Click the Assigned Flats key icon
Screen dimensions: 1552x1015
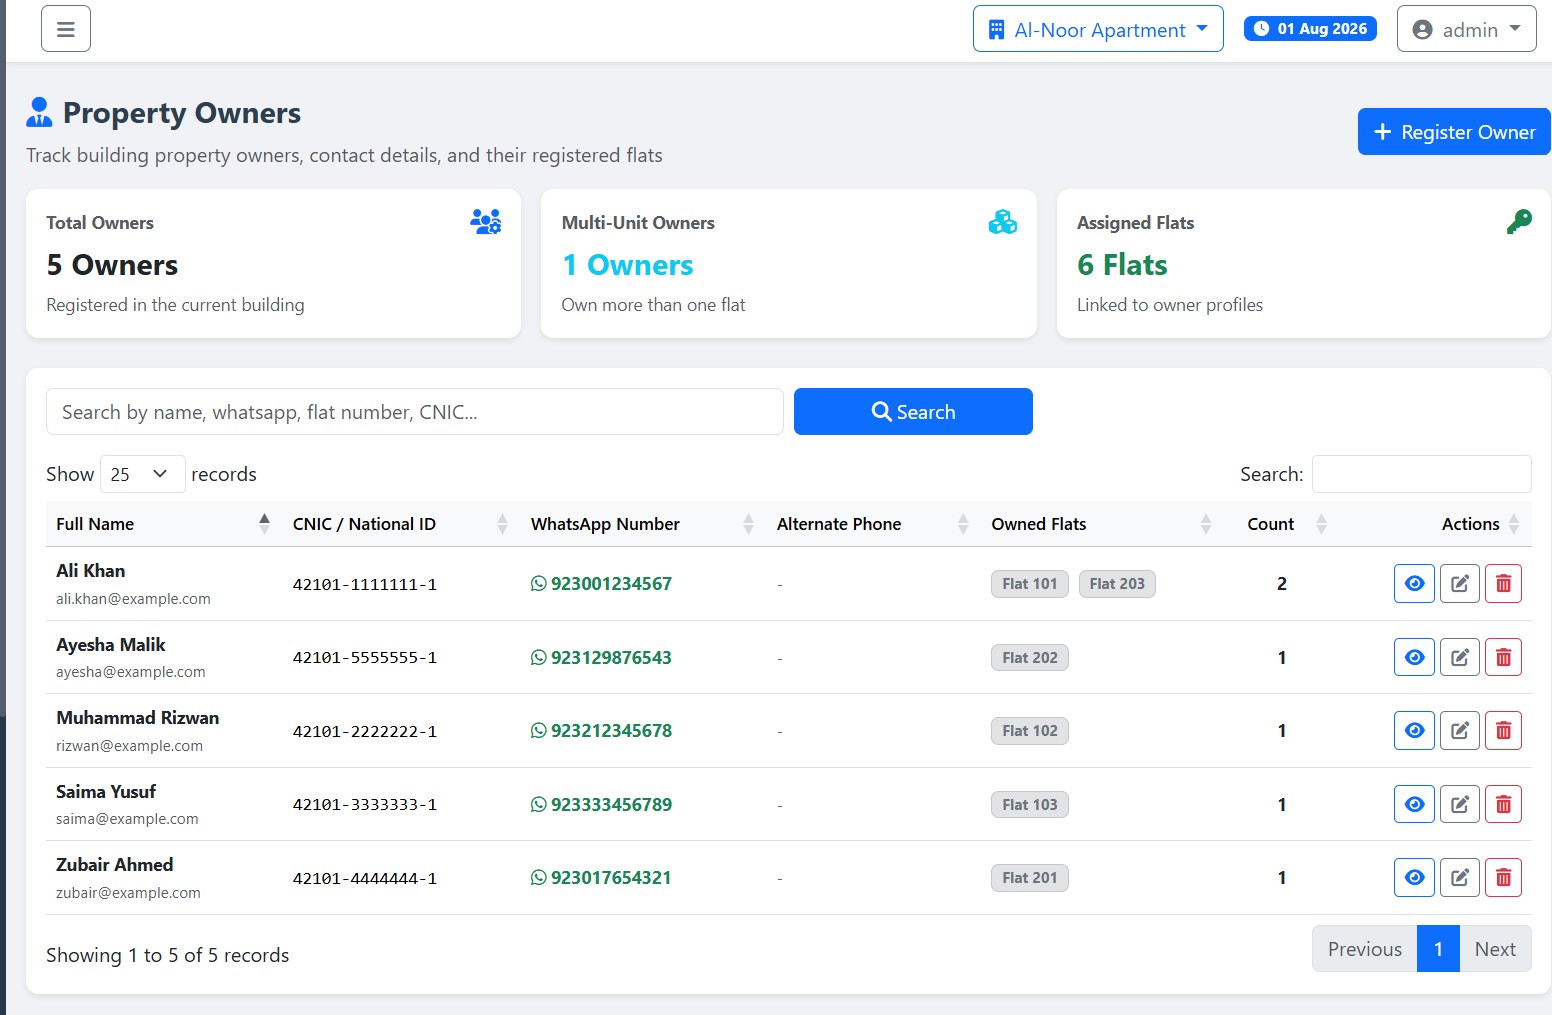point(1519,222)
